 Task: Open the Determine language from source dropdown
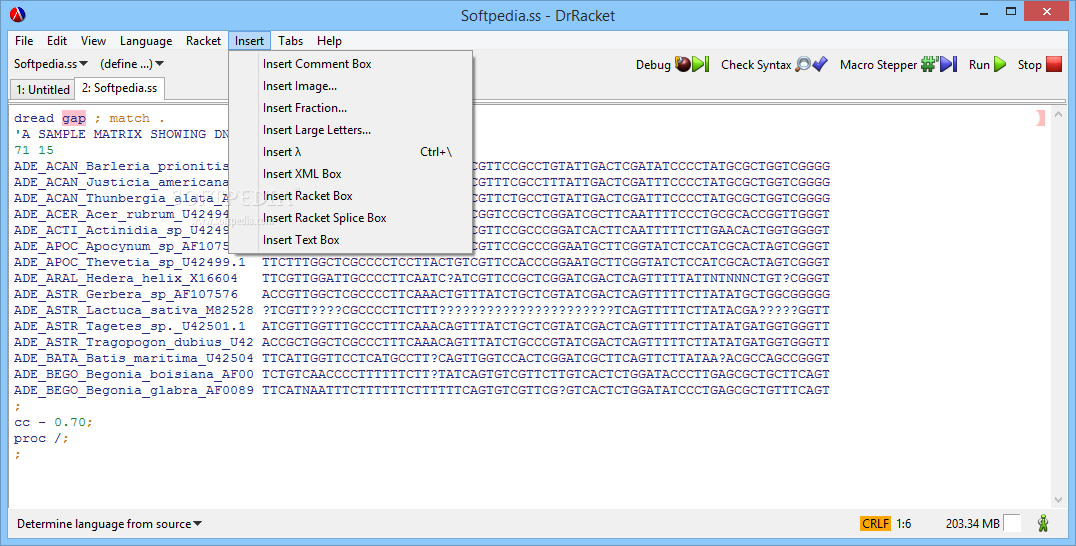tap(109, 523)
